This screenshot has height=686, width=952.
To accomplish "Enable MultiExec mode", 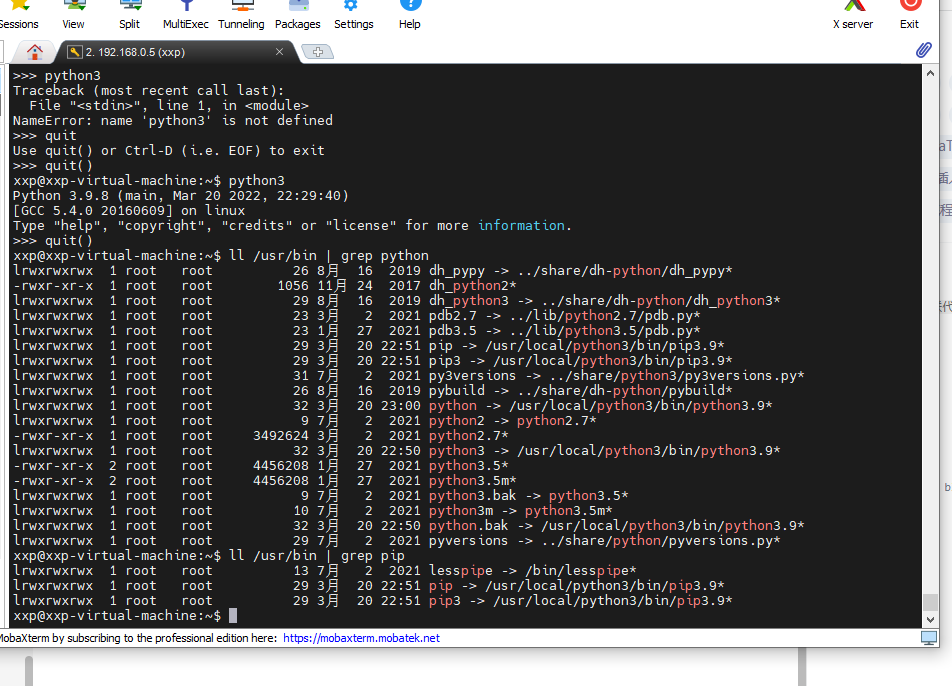I will (185, 14).
